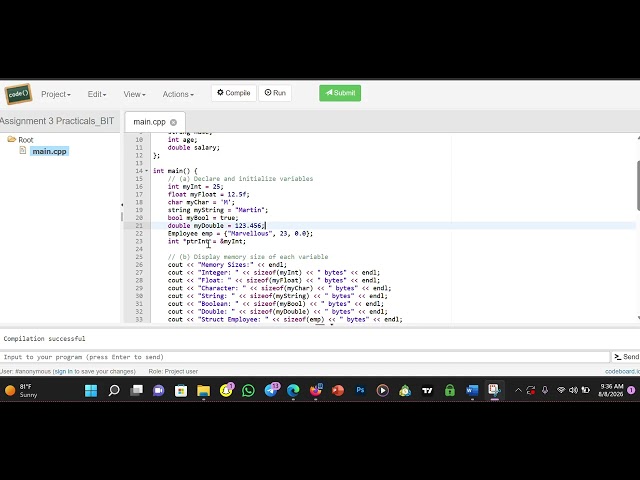640x480 pixels.
Task: Open Firefox from taskbar
Action: (316, 391)
